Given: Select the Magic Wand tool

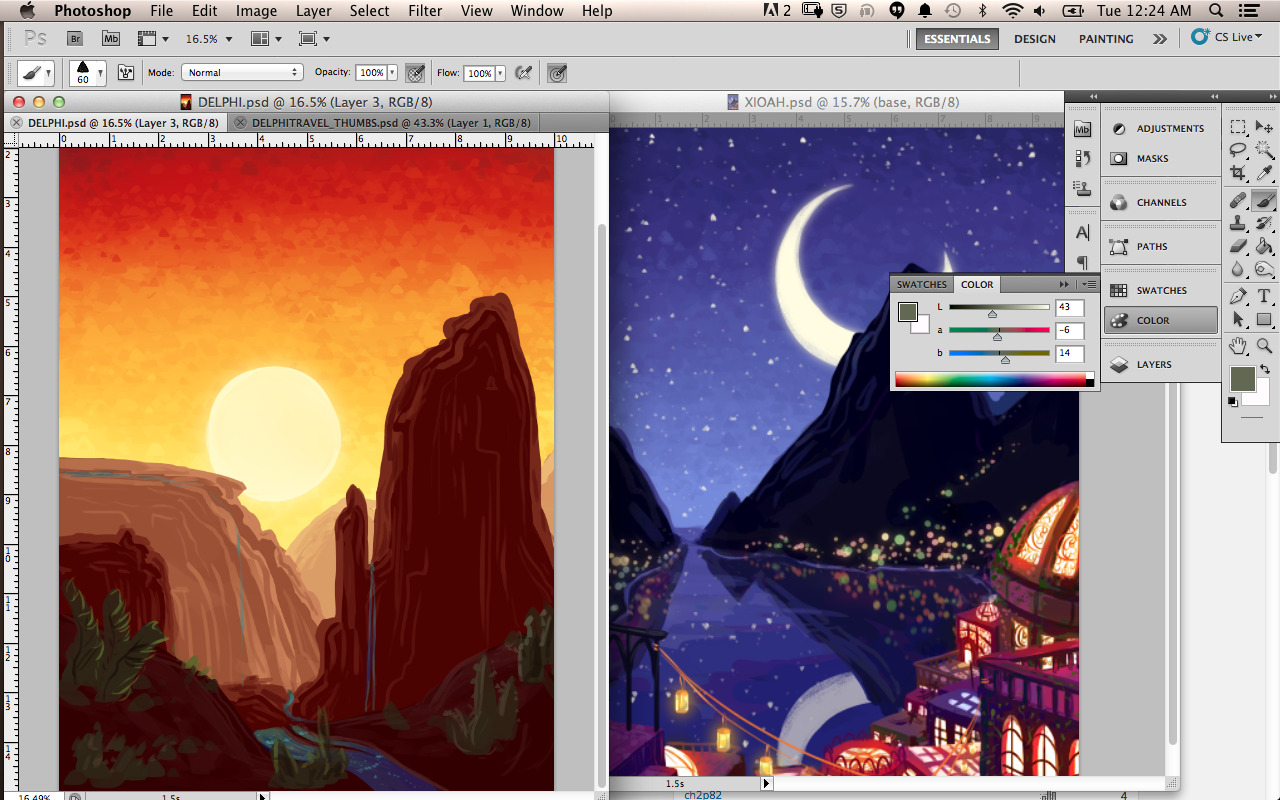Looking at the screenshot, I should click(1264, 150).
